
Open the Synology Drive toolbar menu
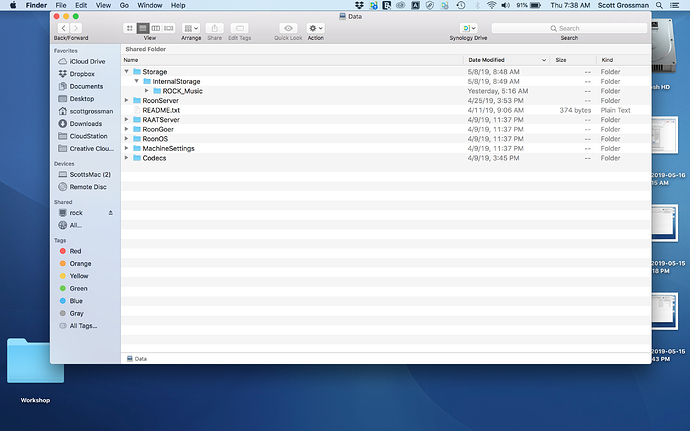pos(468,28)
